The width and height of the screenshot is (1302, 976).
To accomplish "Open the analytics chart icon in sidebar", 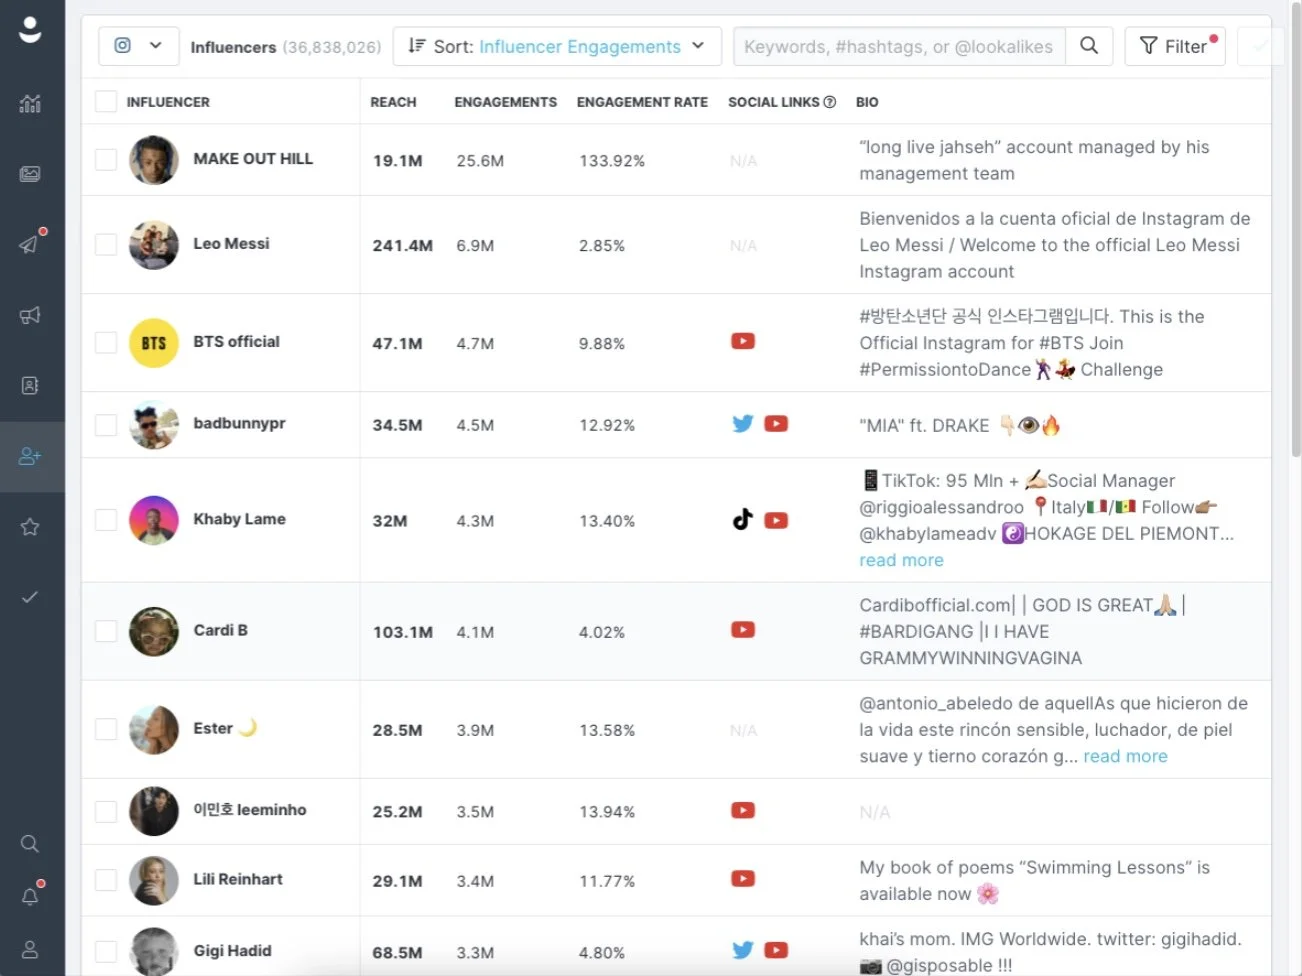I will click(30, 103).
